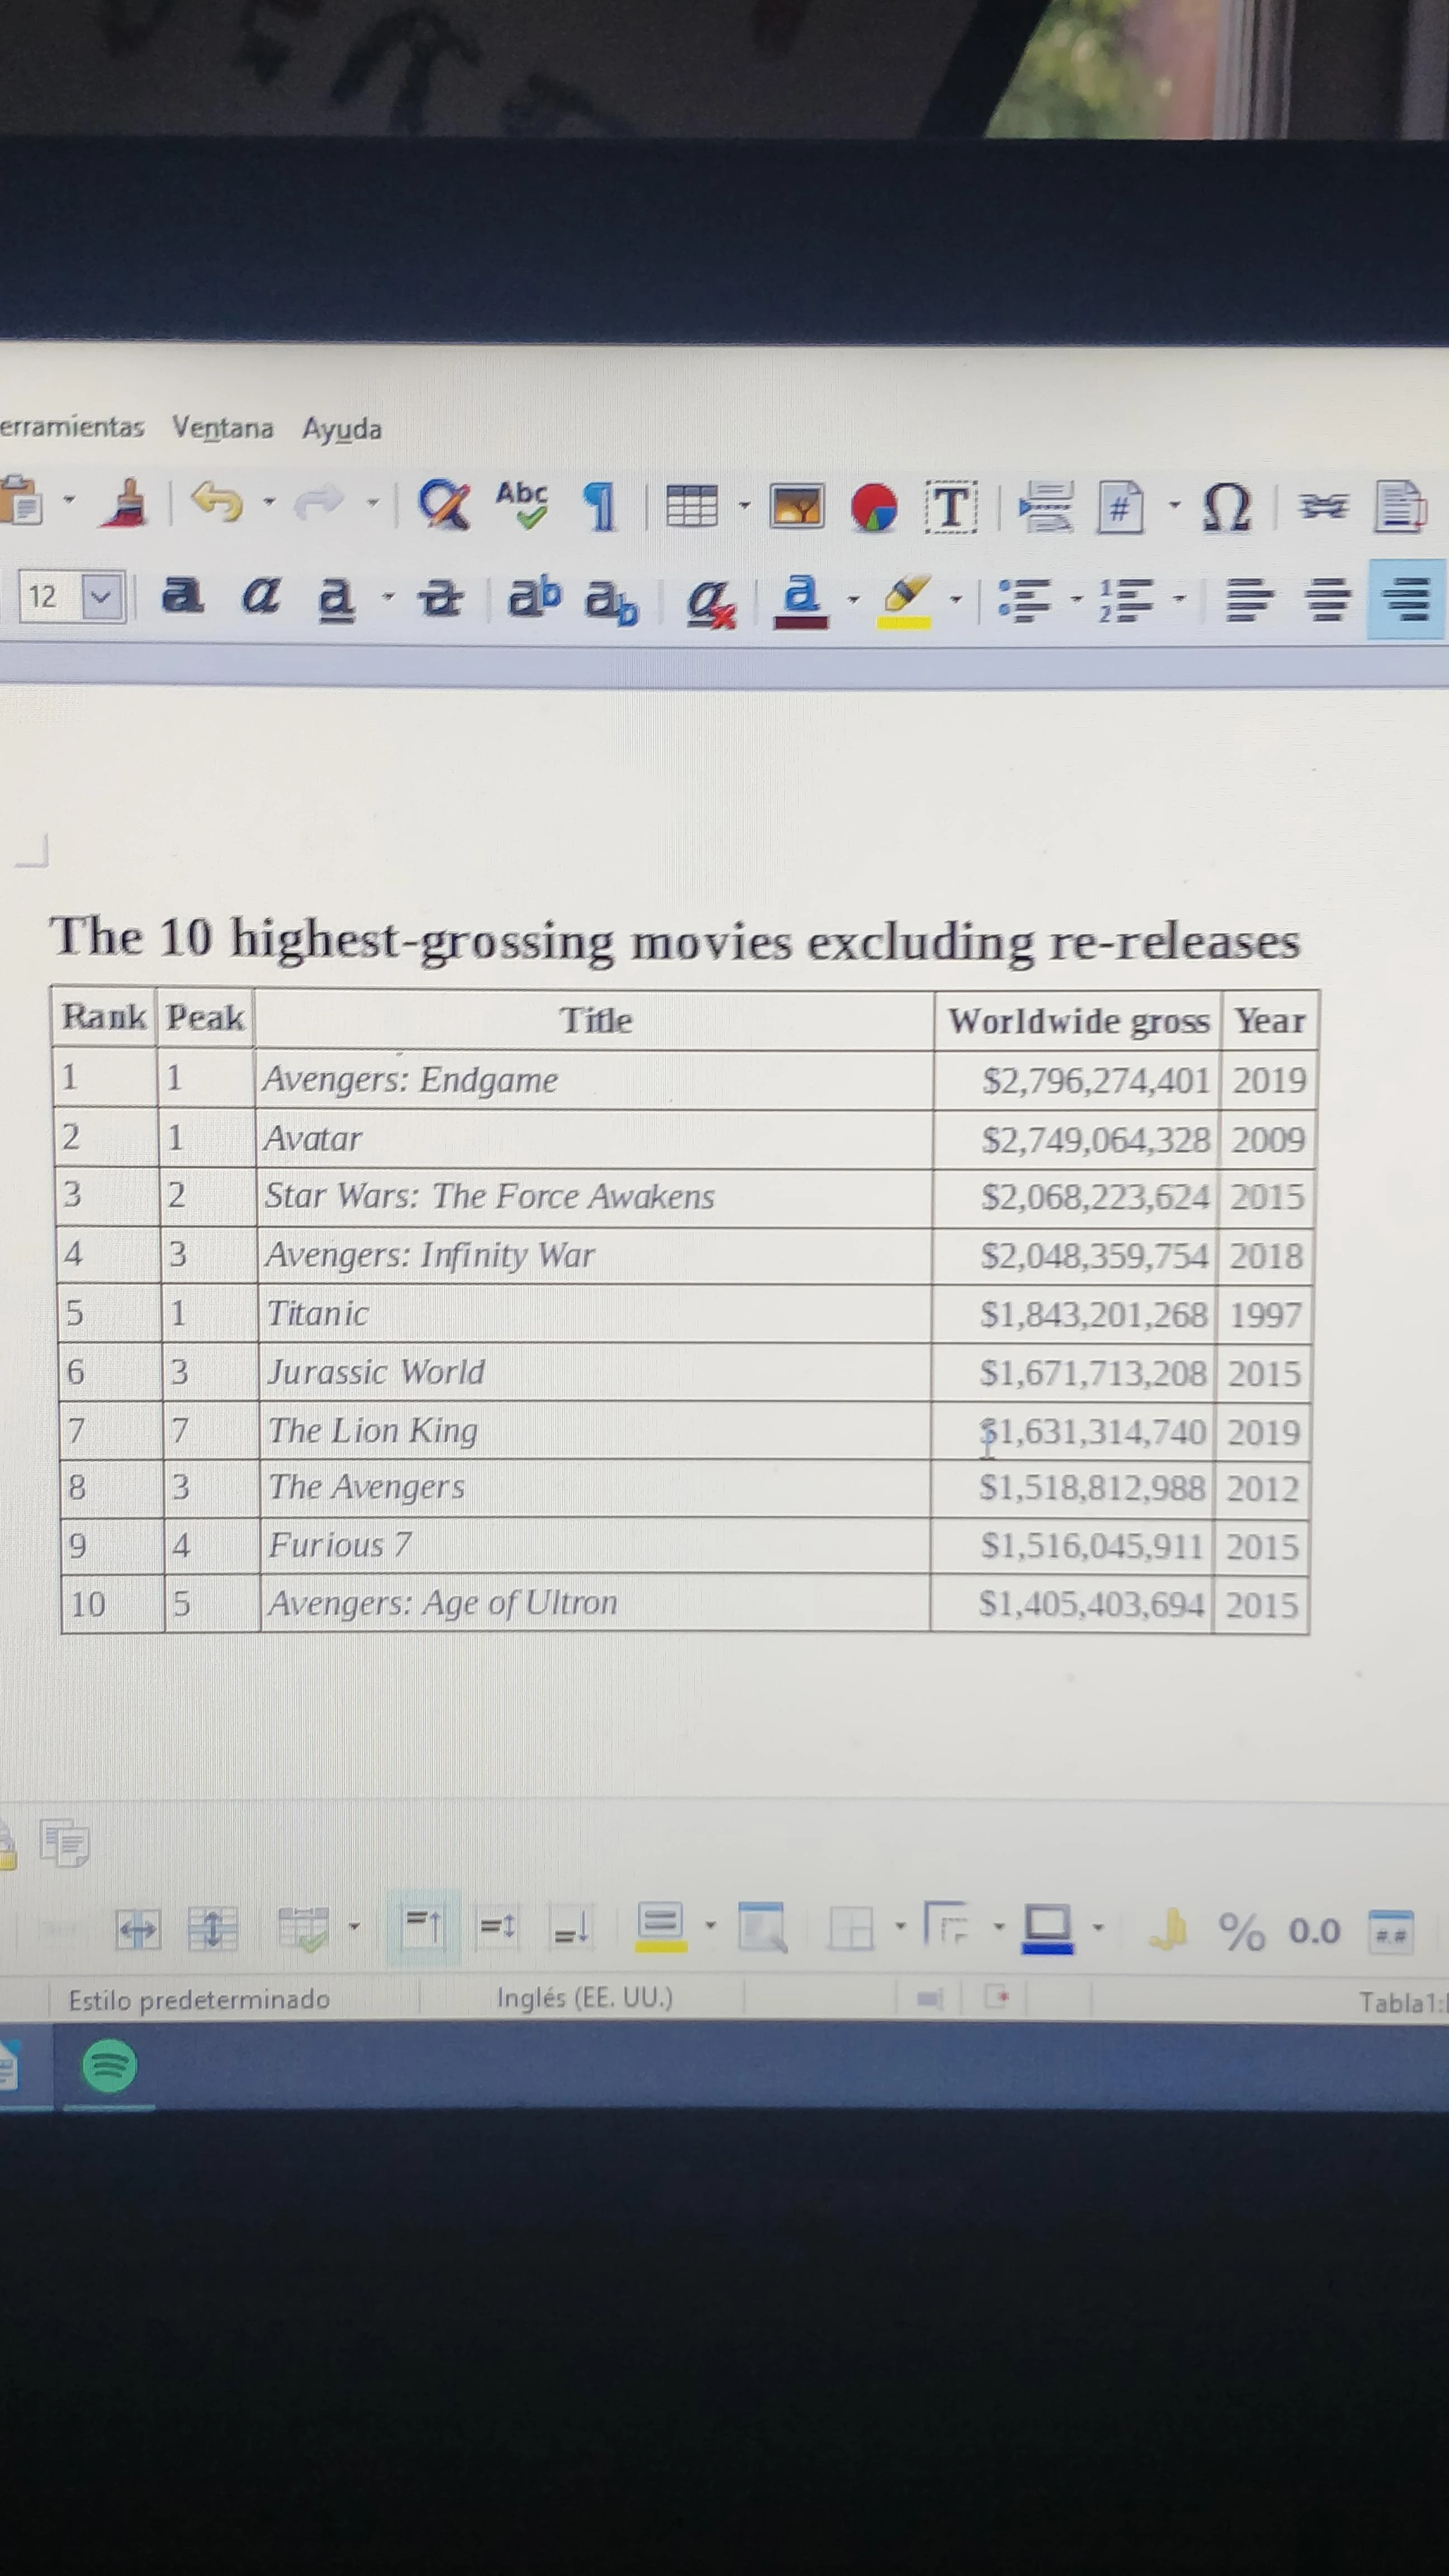
Task: Click the Clone Formatting paintbrush icon
Action: click(125, 502)
